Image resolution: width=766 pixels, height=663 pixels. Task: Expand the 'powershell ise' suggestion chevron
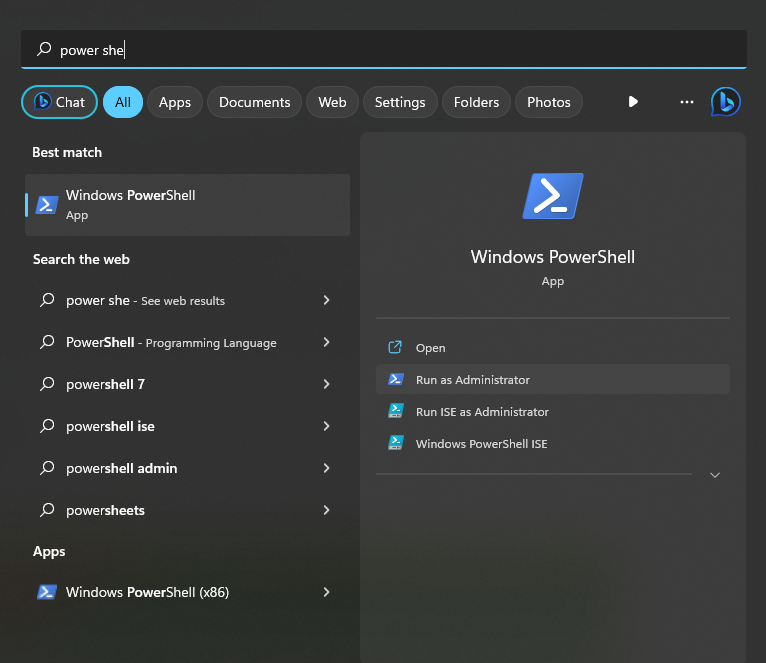(x=326, y=426)
